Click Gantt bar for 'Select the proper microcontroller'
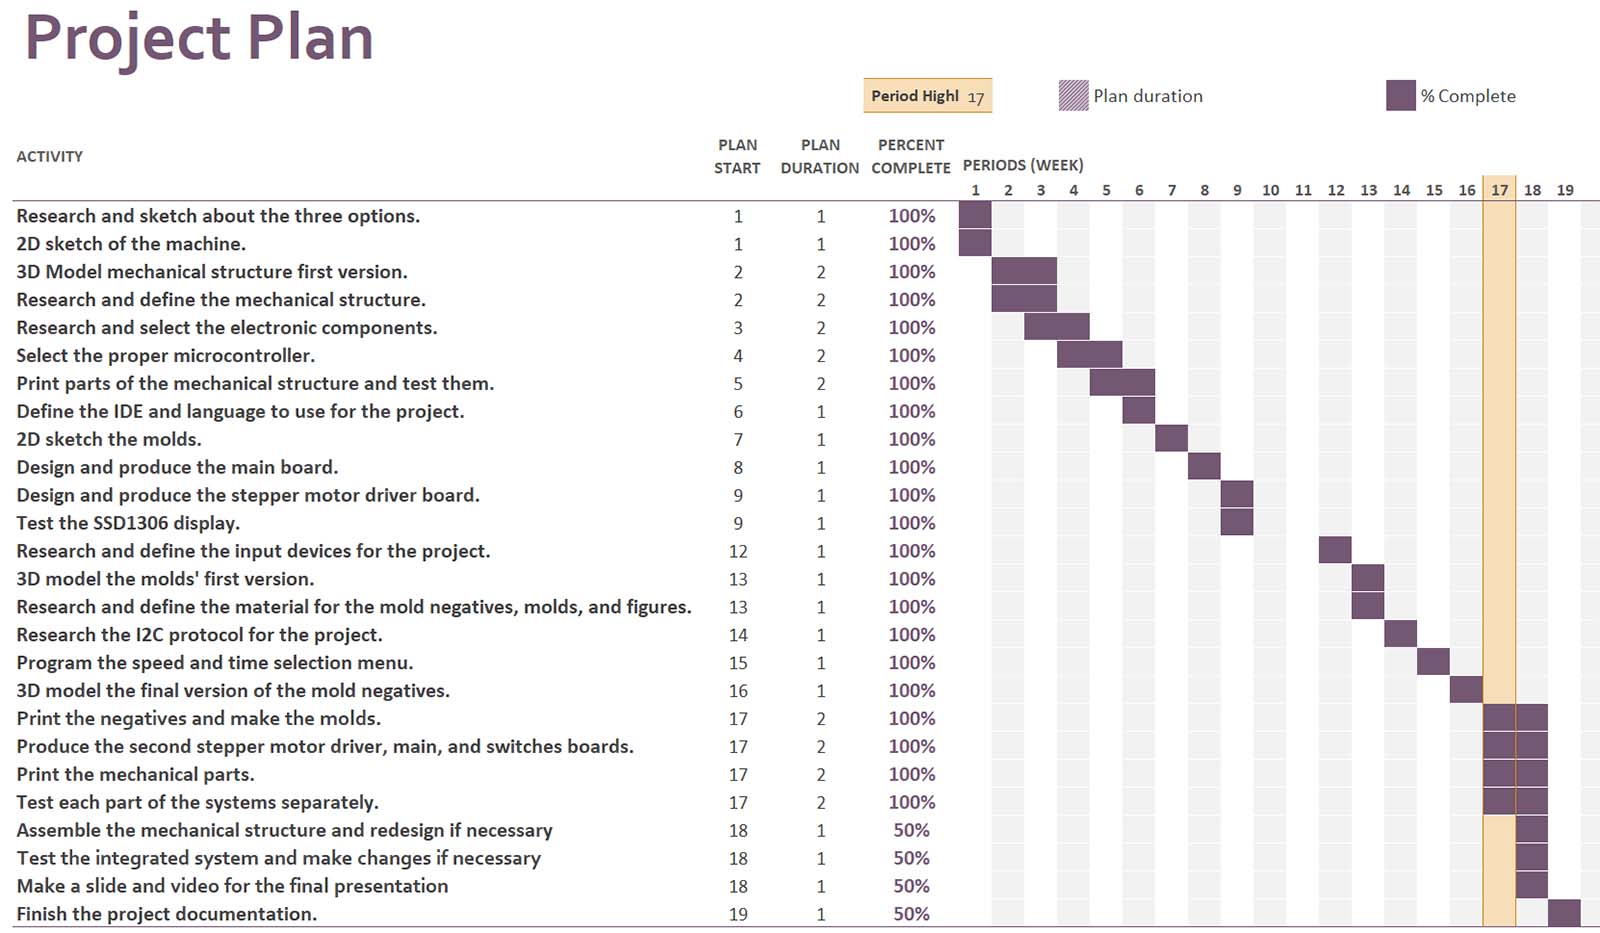 pyautogui.click(x=1090, y=355)
